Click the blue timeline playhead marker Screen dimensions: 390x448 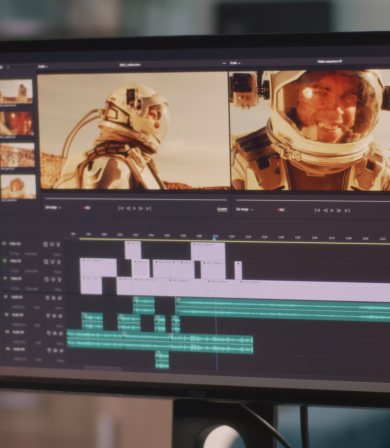click(215, 239)
